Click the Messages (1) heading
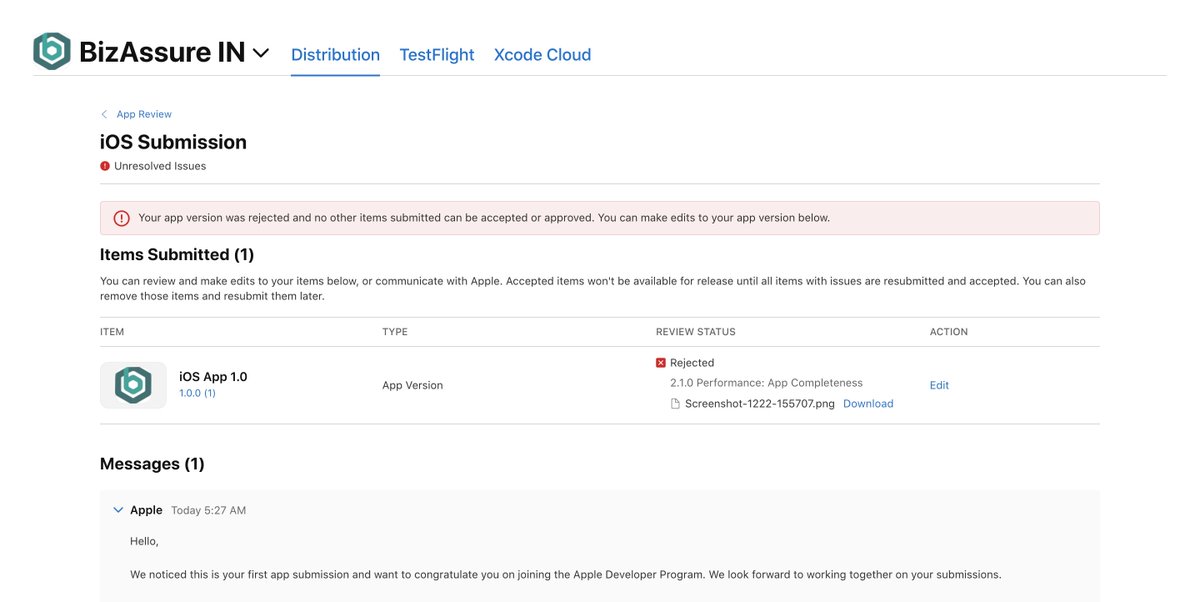This screenshot has height=602, width=1200. 152,464
